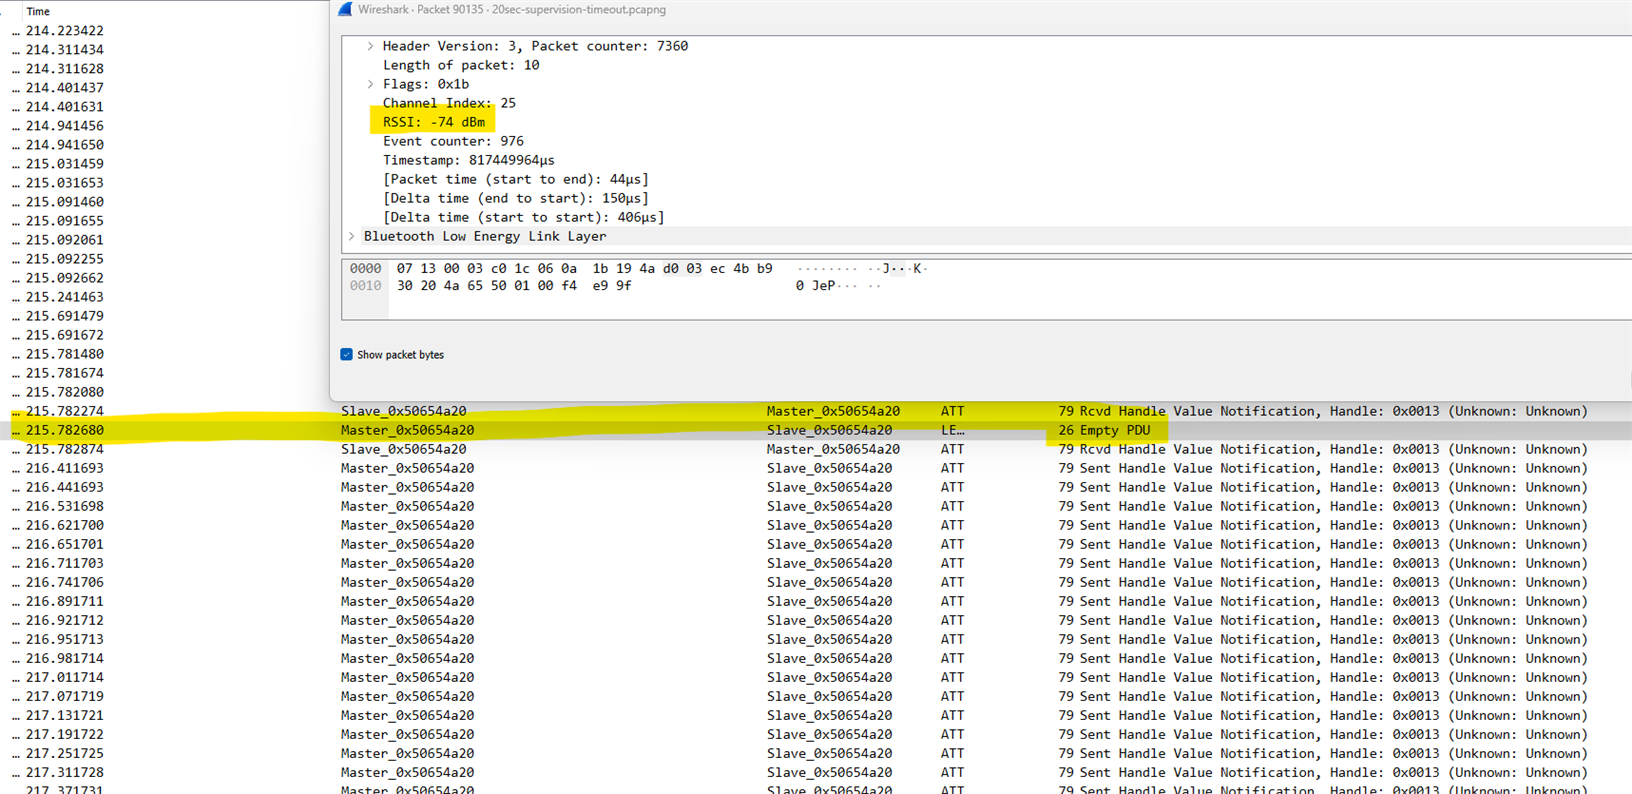This screenshot has width=1632, height=794.
Task: Select the packet row at time 216.921712
Action: (x=816, y=620)
